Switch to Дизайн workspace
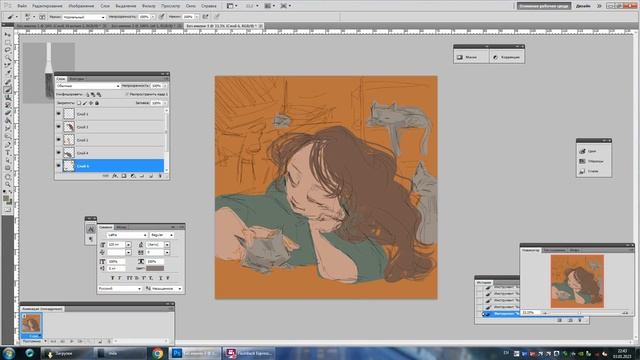640x360 pixels. tap(583, 6)
